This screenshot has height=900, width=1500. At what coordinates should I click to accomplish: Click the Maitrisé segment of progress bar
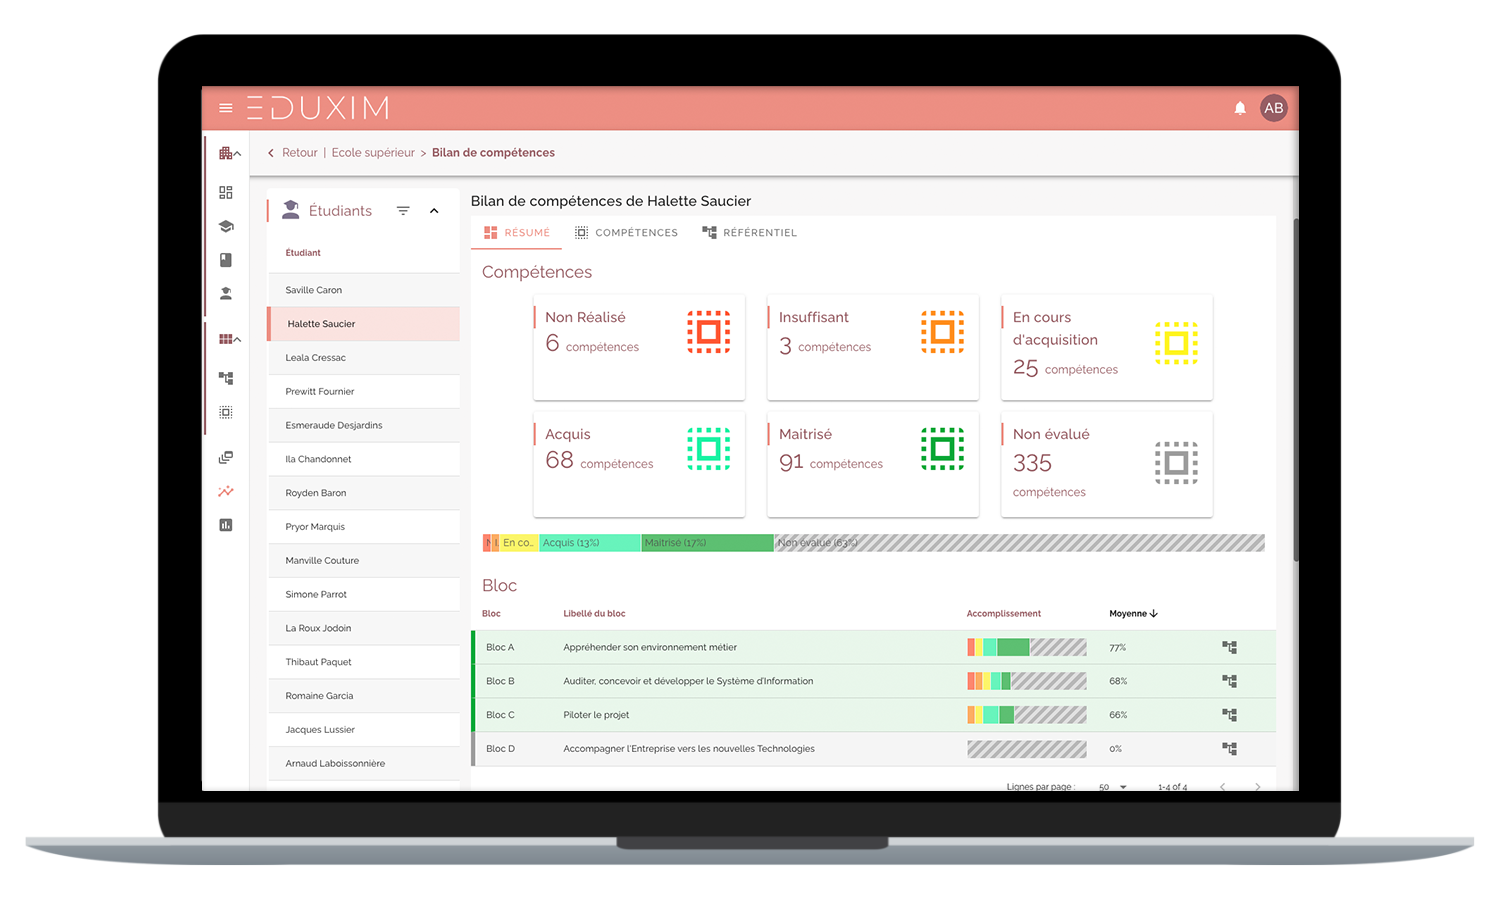(x=707, y=543)
